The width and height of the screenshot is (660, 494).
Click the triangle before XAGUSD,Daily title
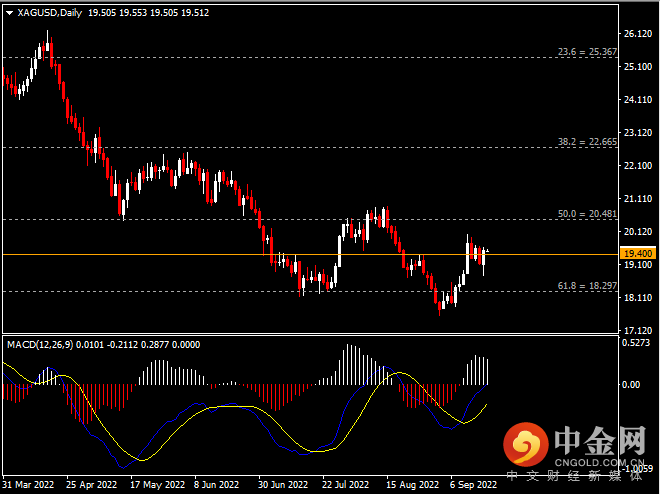pos(9,13)
